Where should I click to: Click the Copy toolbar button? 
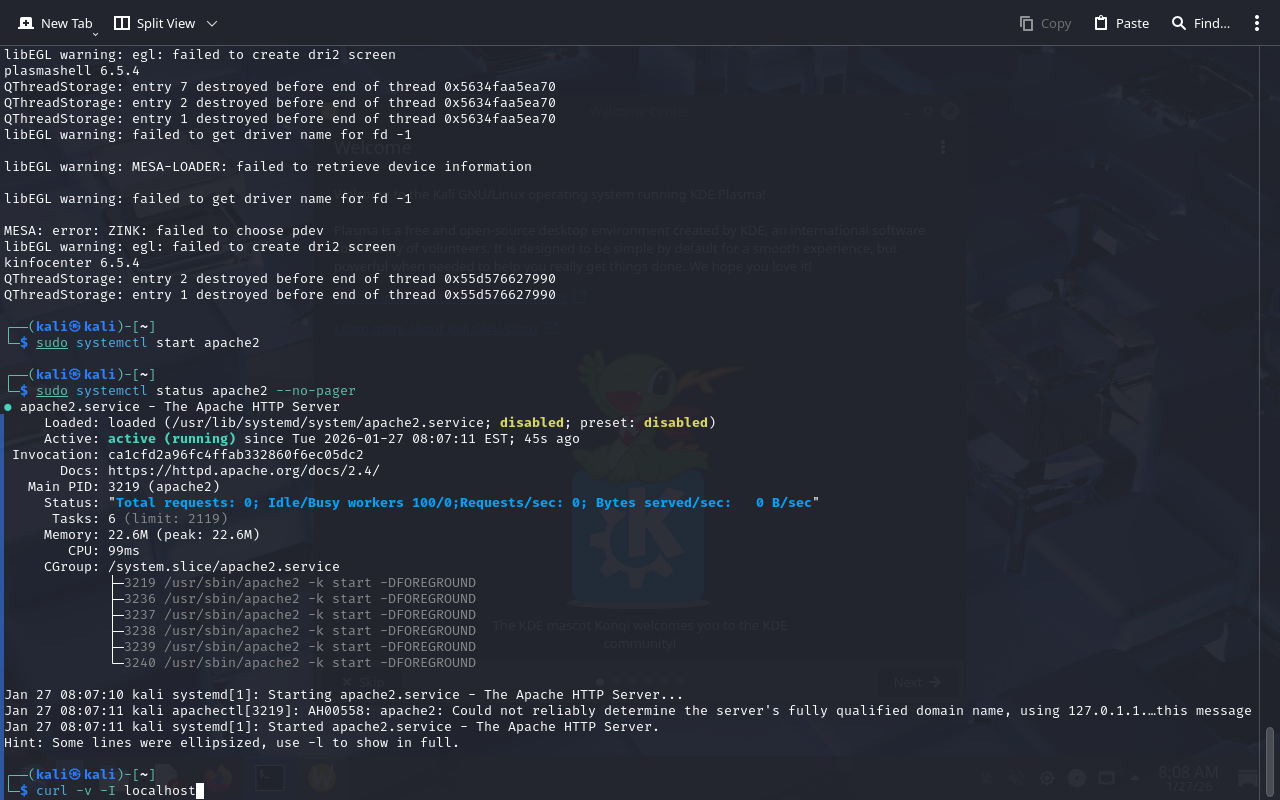1045,23
